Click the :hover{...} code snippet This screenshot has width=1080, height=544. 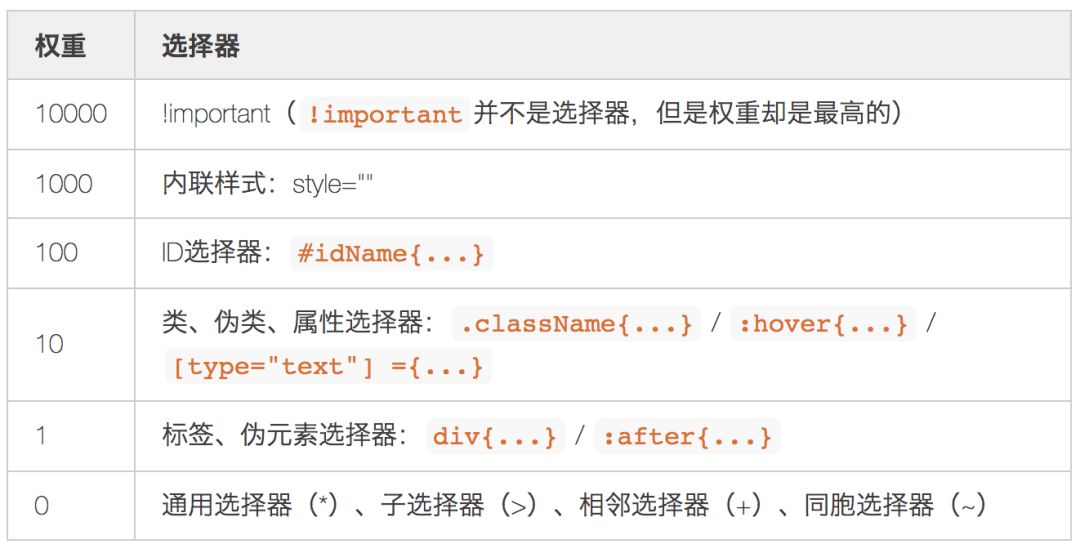(x=823, y=324)
